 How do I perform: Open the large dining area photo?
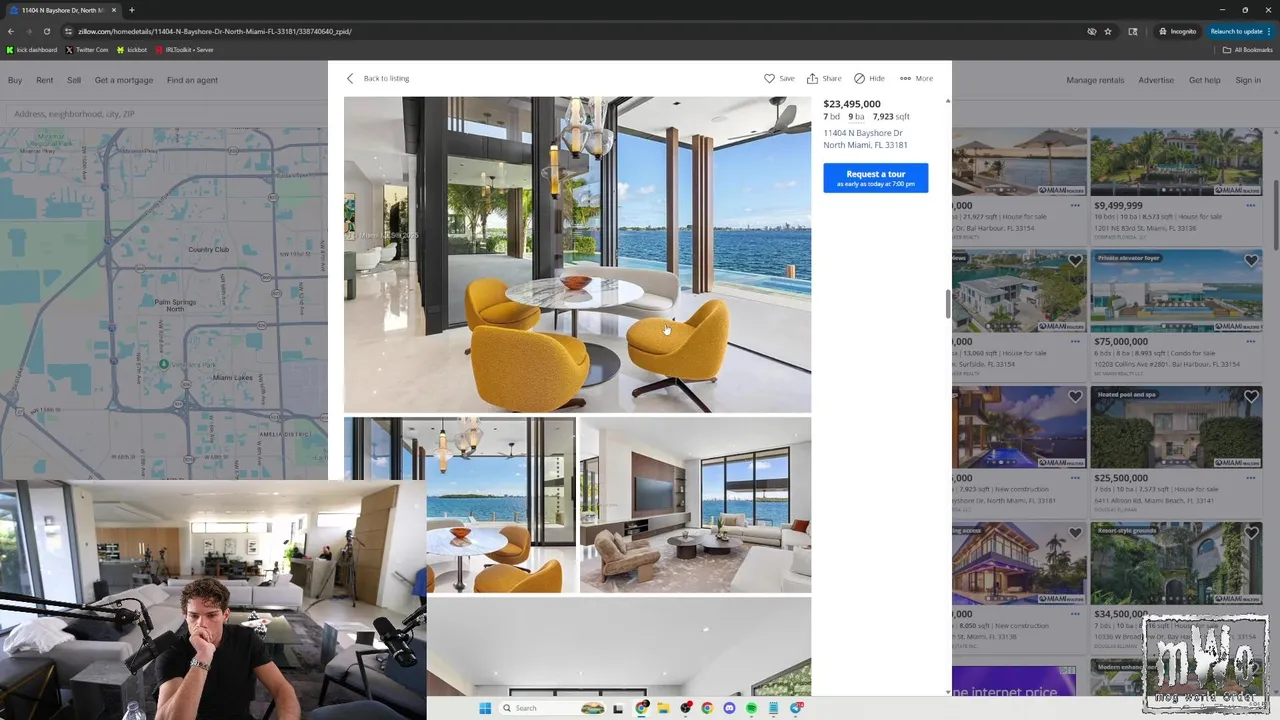[x=577, y=255]
